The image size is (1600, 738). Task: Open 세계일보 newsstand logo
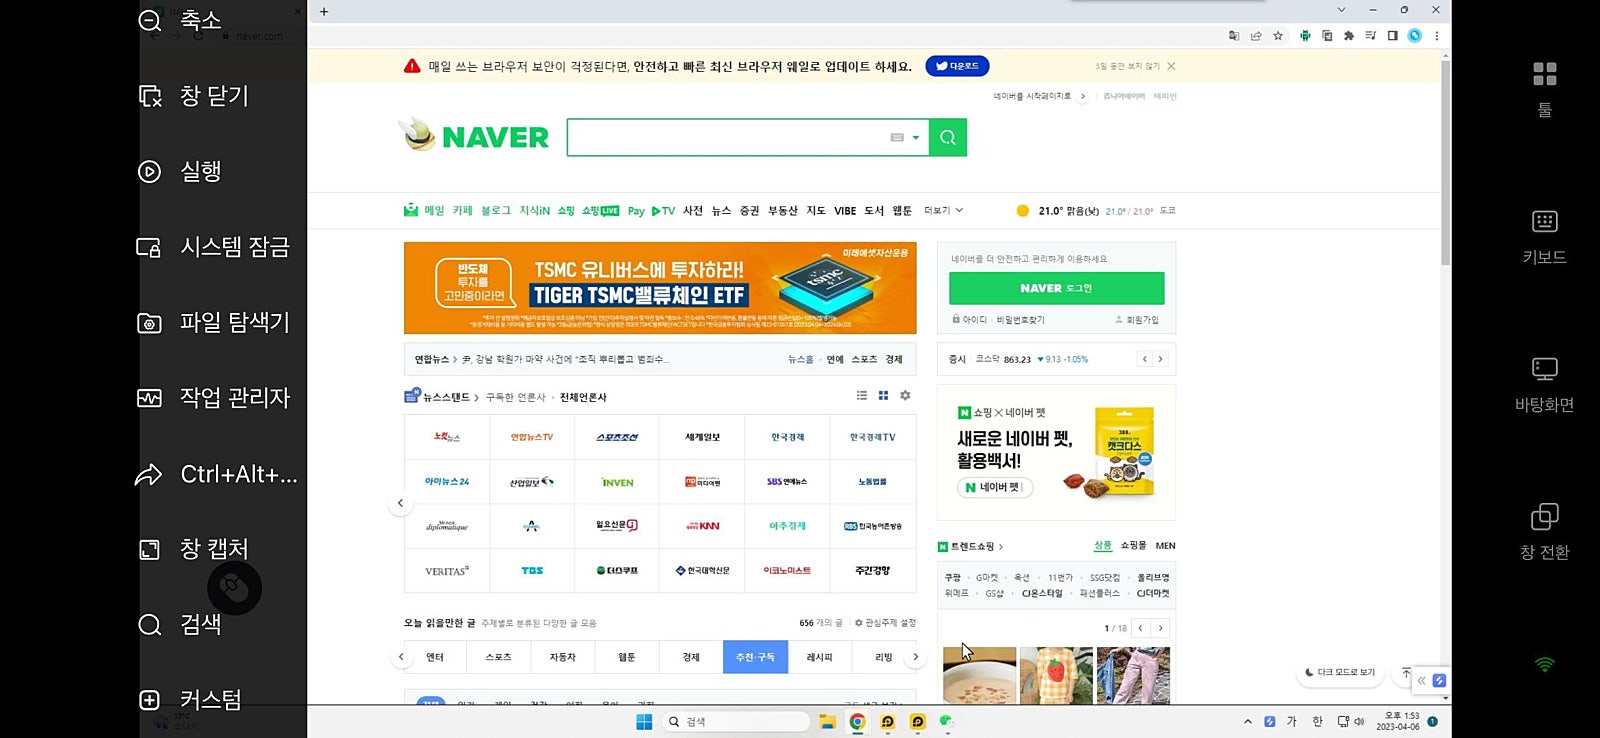[x=702, y=437]
